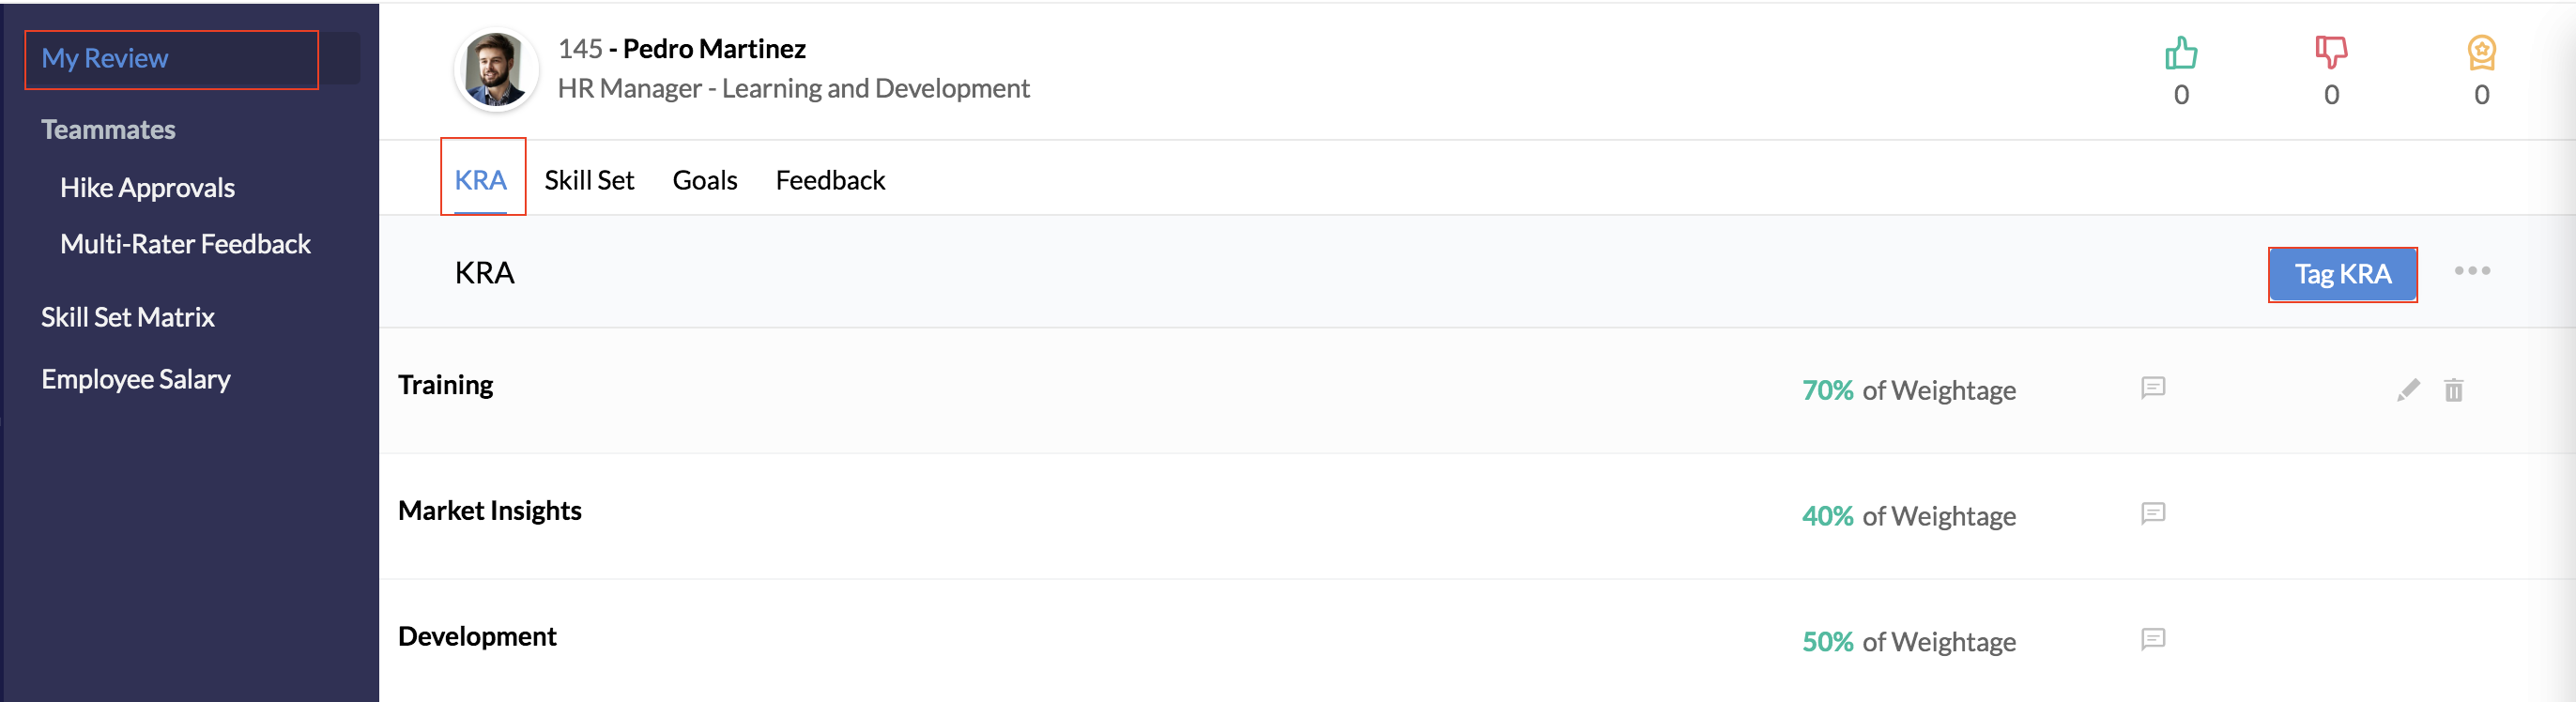Viewport: 2576px width, 702px height.
Task: Switch to the Skill Set tab
Action: coord(589,180)
